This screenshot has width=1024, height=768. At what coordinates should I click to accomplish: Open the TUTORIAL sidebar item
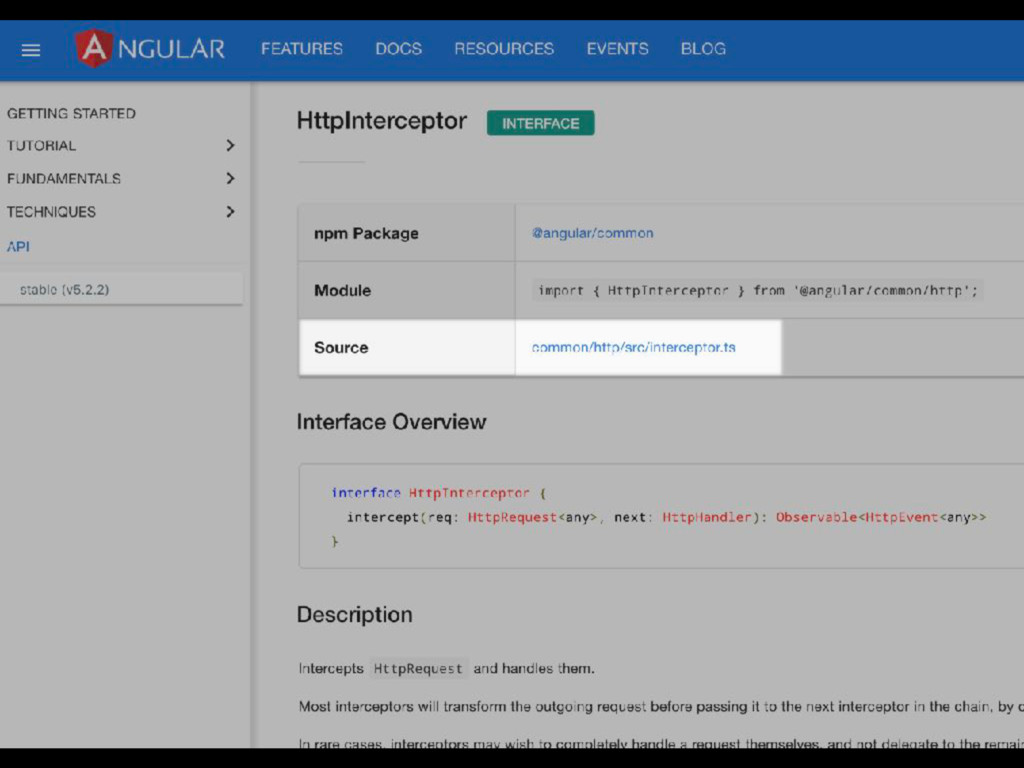[41, 145]
